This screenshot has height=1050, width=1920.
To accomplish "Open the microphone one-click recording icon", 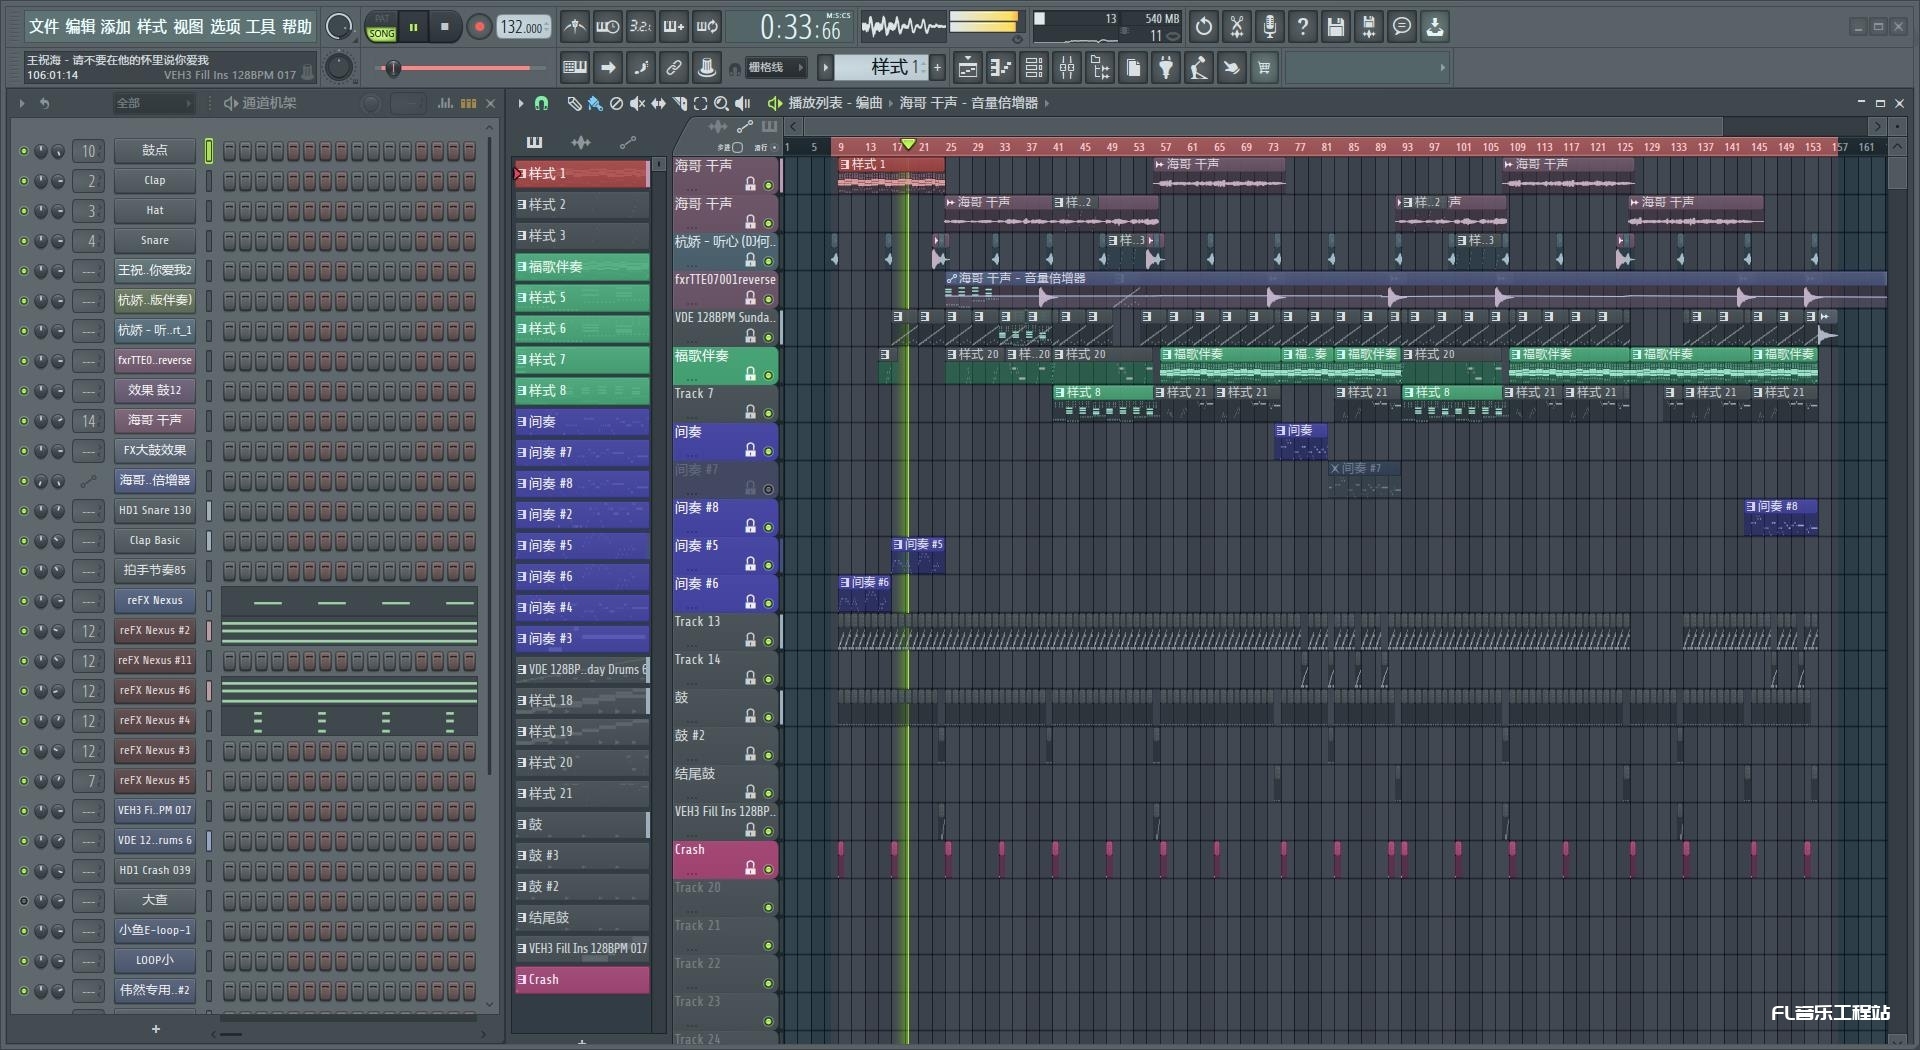I will click(x=1269, y=27).
